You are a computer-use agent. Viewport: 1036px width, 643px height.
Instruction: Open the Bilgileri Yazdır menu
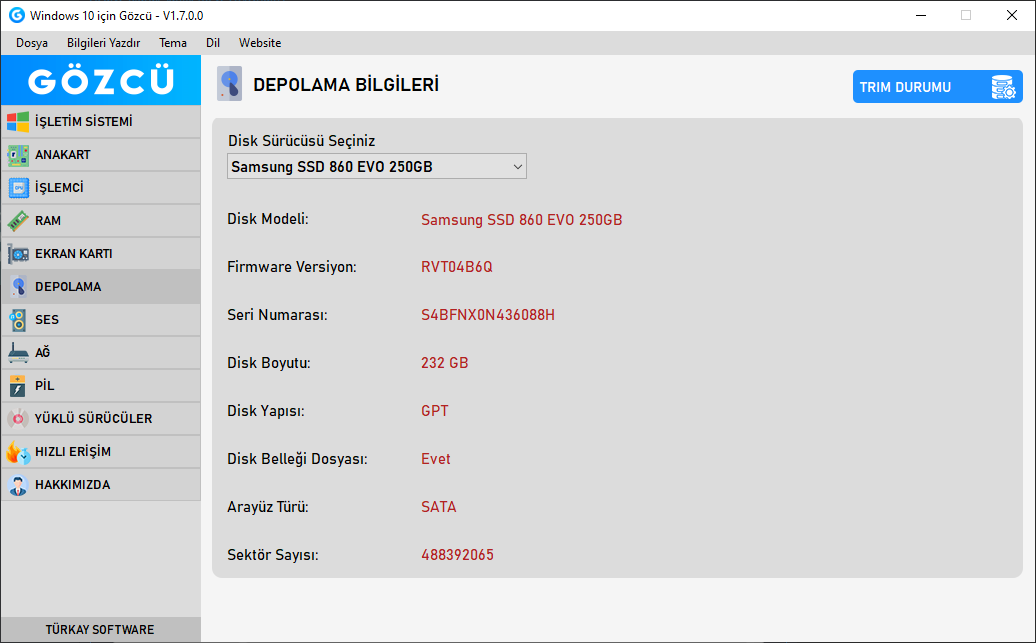point(104,43)
